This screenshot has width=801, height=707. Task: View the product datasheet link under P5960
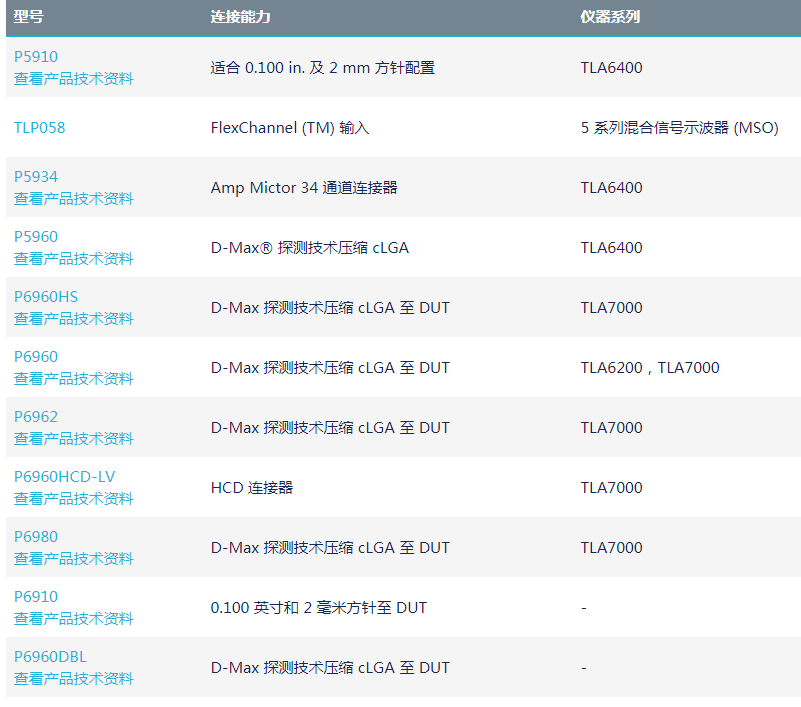pyautogui.click(x=74, y=258)
